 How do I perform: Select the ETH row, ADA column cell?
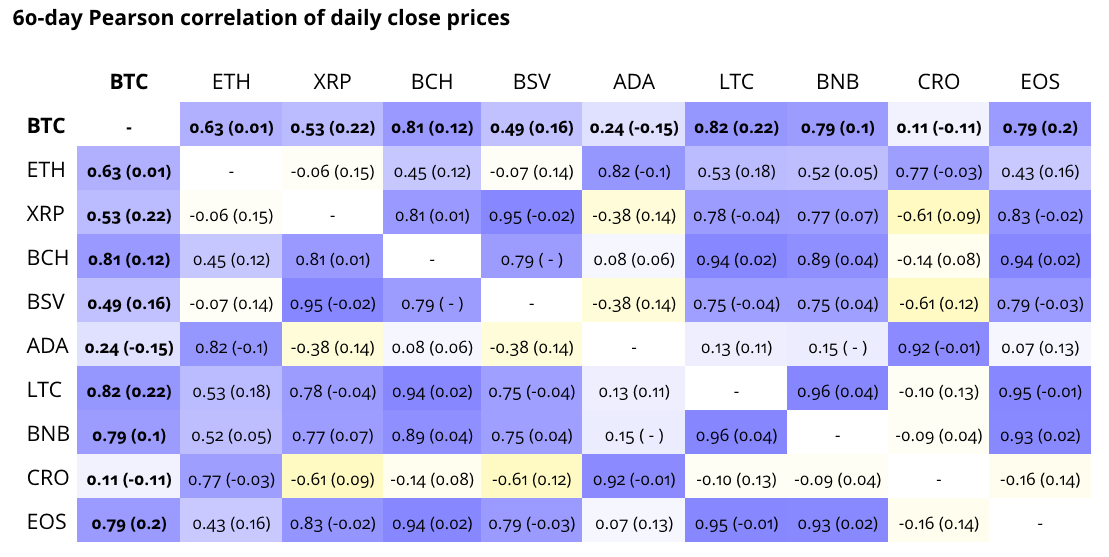[634, 171]
